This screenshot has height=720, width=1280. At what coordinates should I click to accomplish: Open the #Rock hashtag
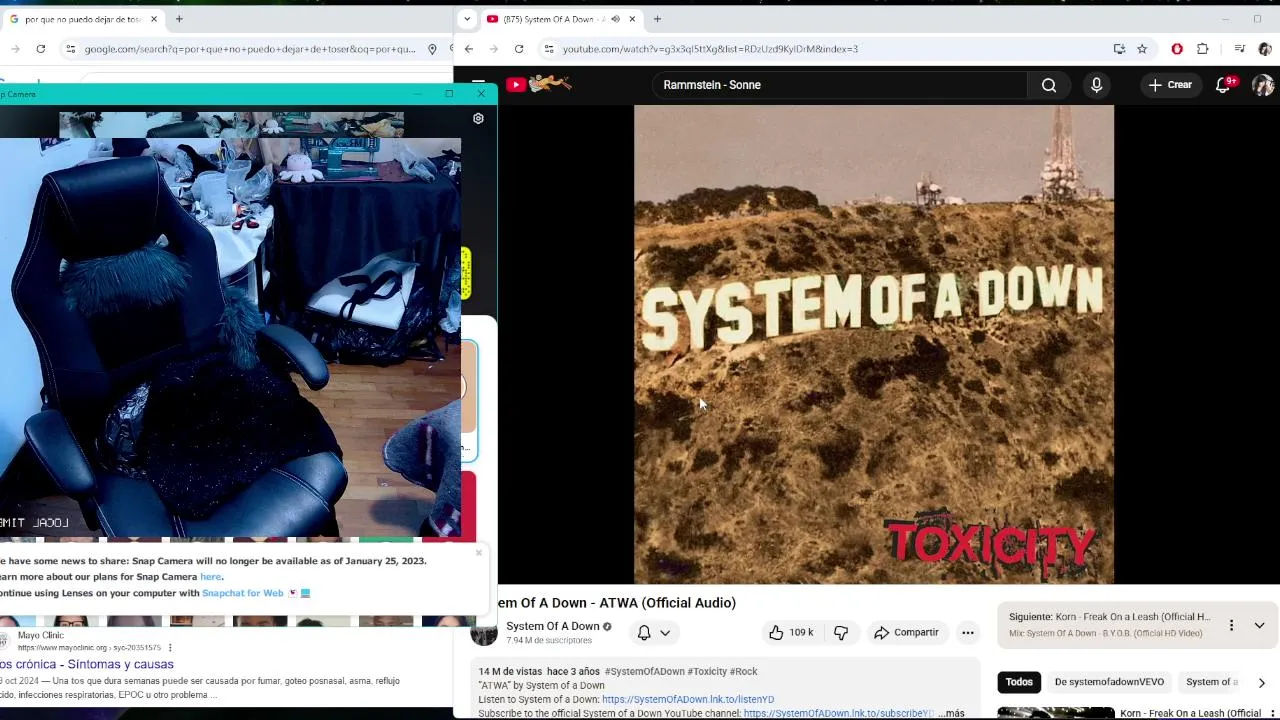(743, 672)
